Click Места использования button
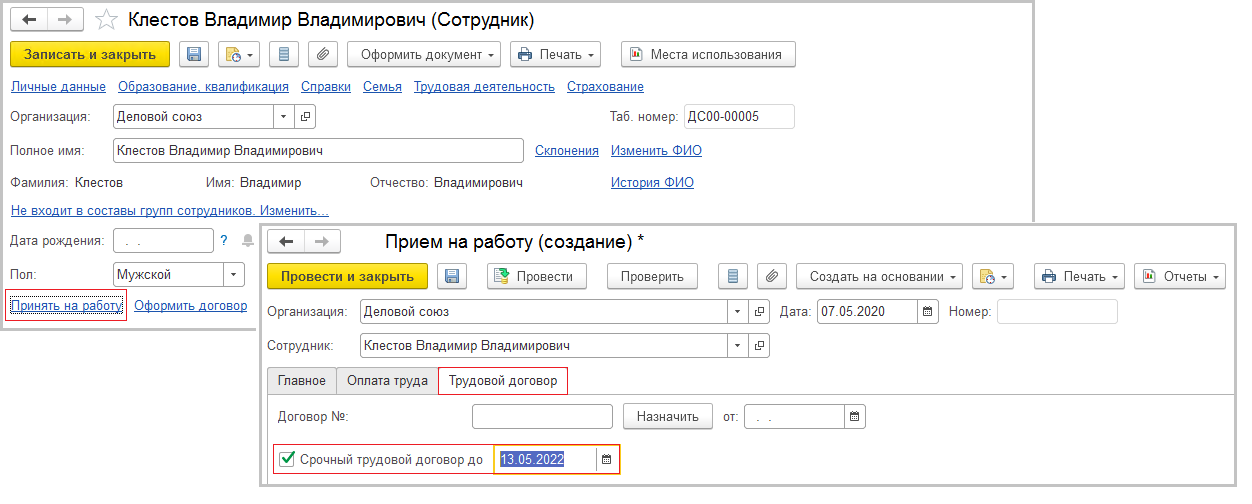The width and height of the screenshot is (1252, 504). [x=708, y=54]
